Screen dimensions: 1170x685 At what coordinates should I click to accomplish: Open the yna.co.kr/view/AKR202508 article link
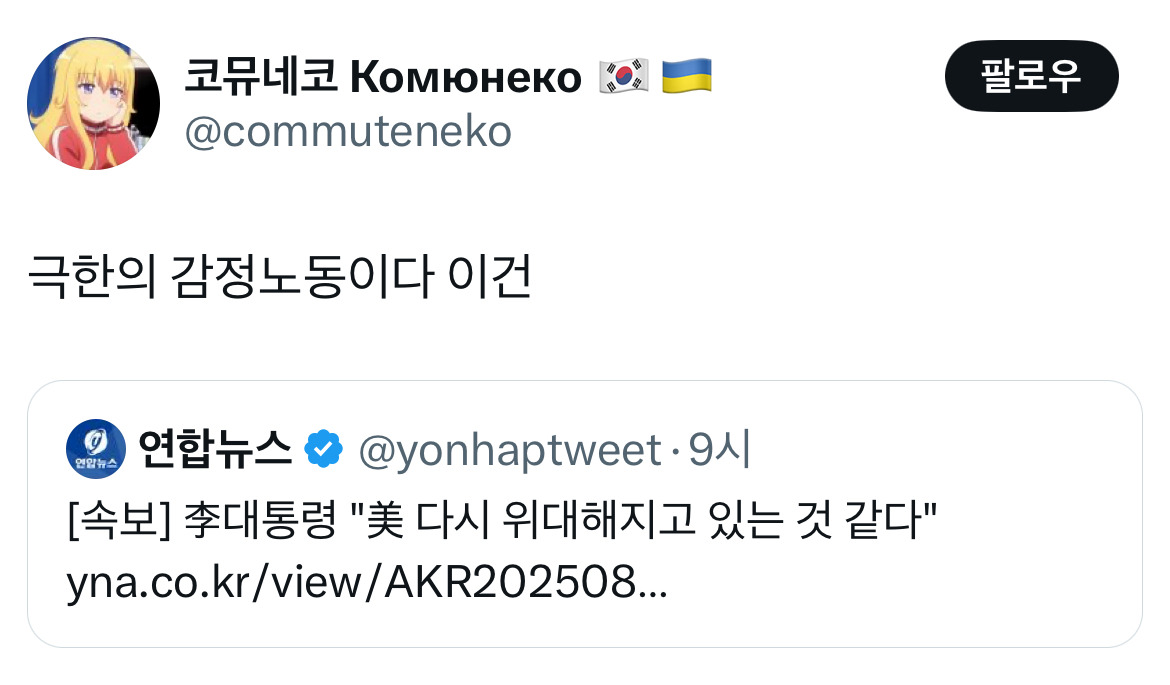367,582
